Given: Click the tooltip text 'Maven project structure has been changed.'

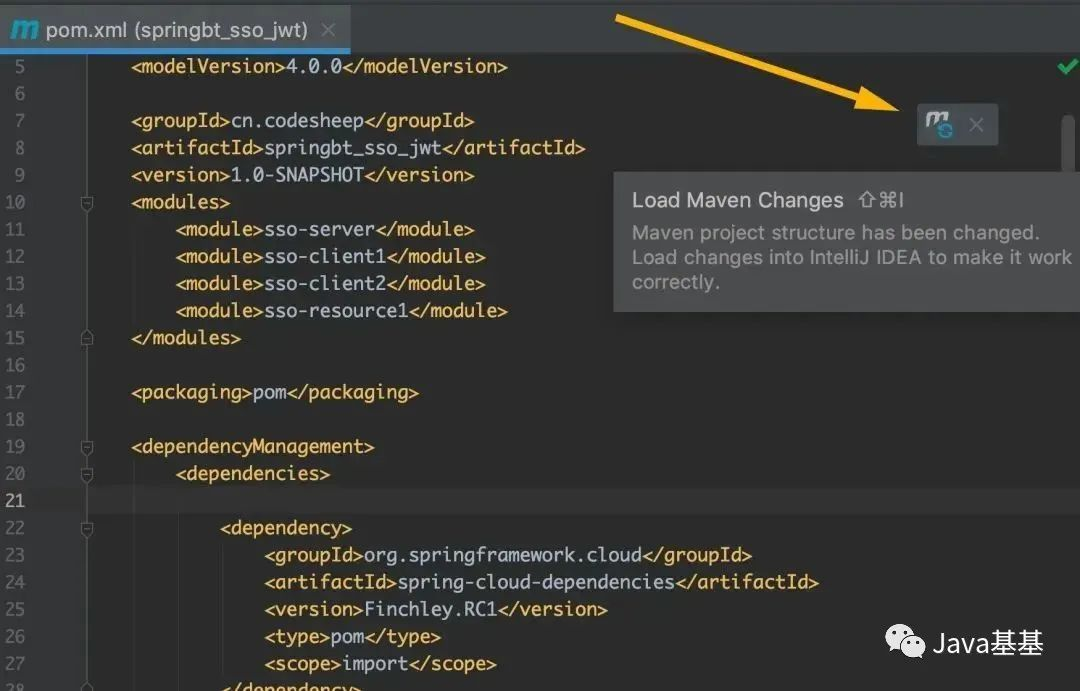Looking at the screenshot, I should (835, 233).
